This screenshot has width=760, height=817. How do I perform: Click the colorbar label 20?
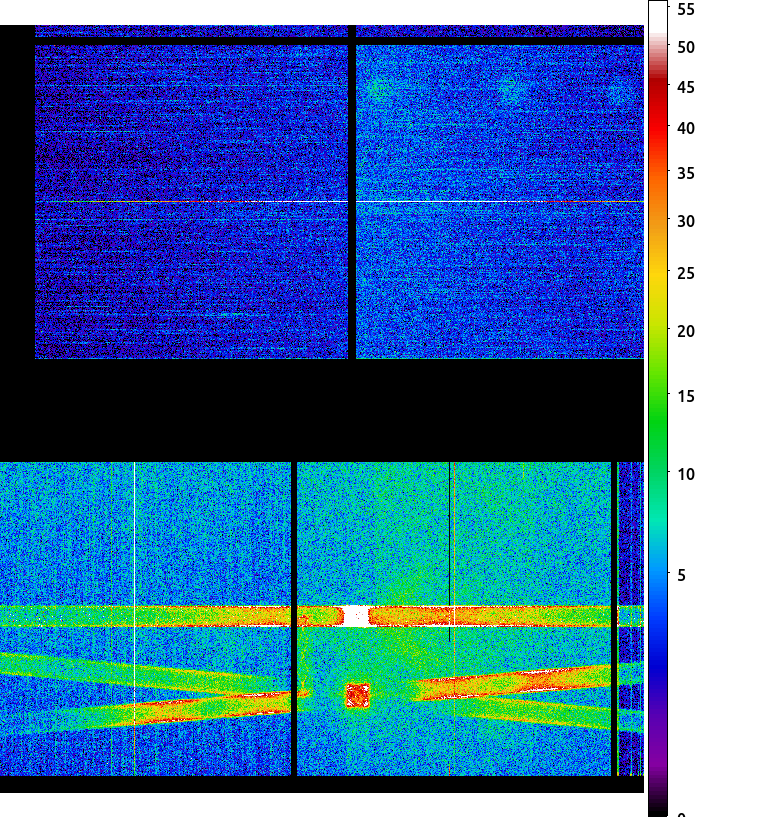(x=686, y=331)
